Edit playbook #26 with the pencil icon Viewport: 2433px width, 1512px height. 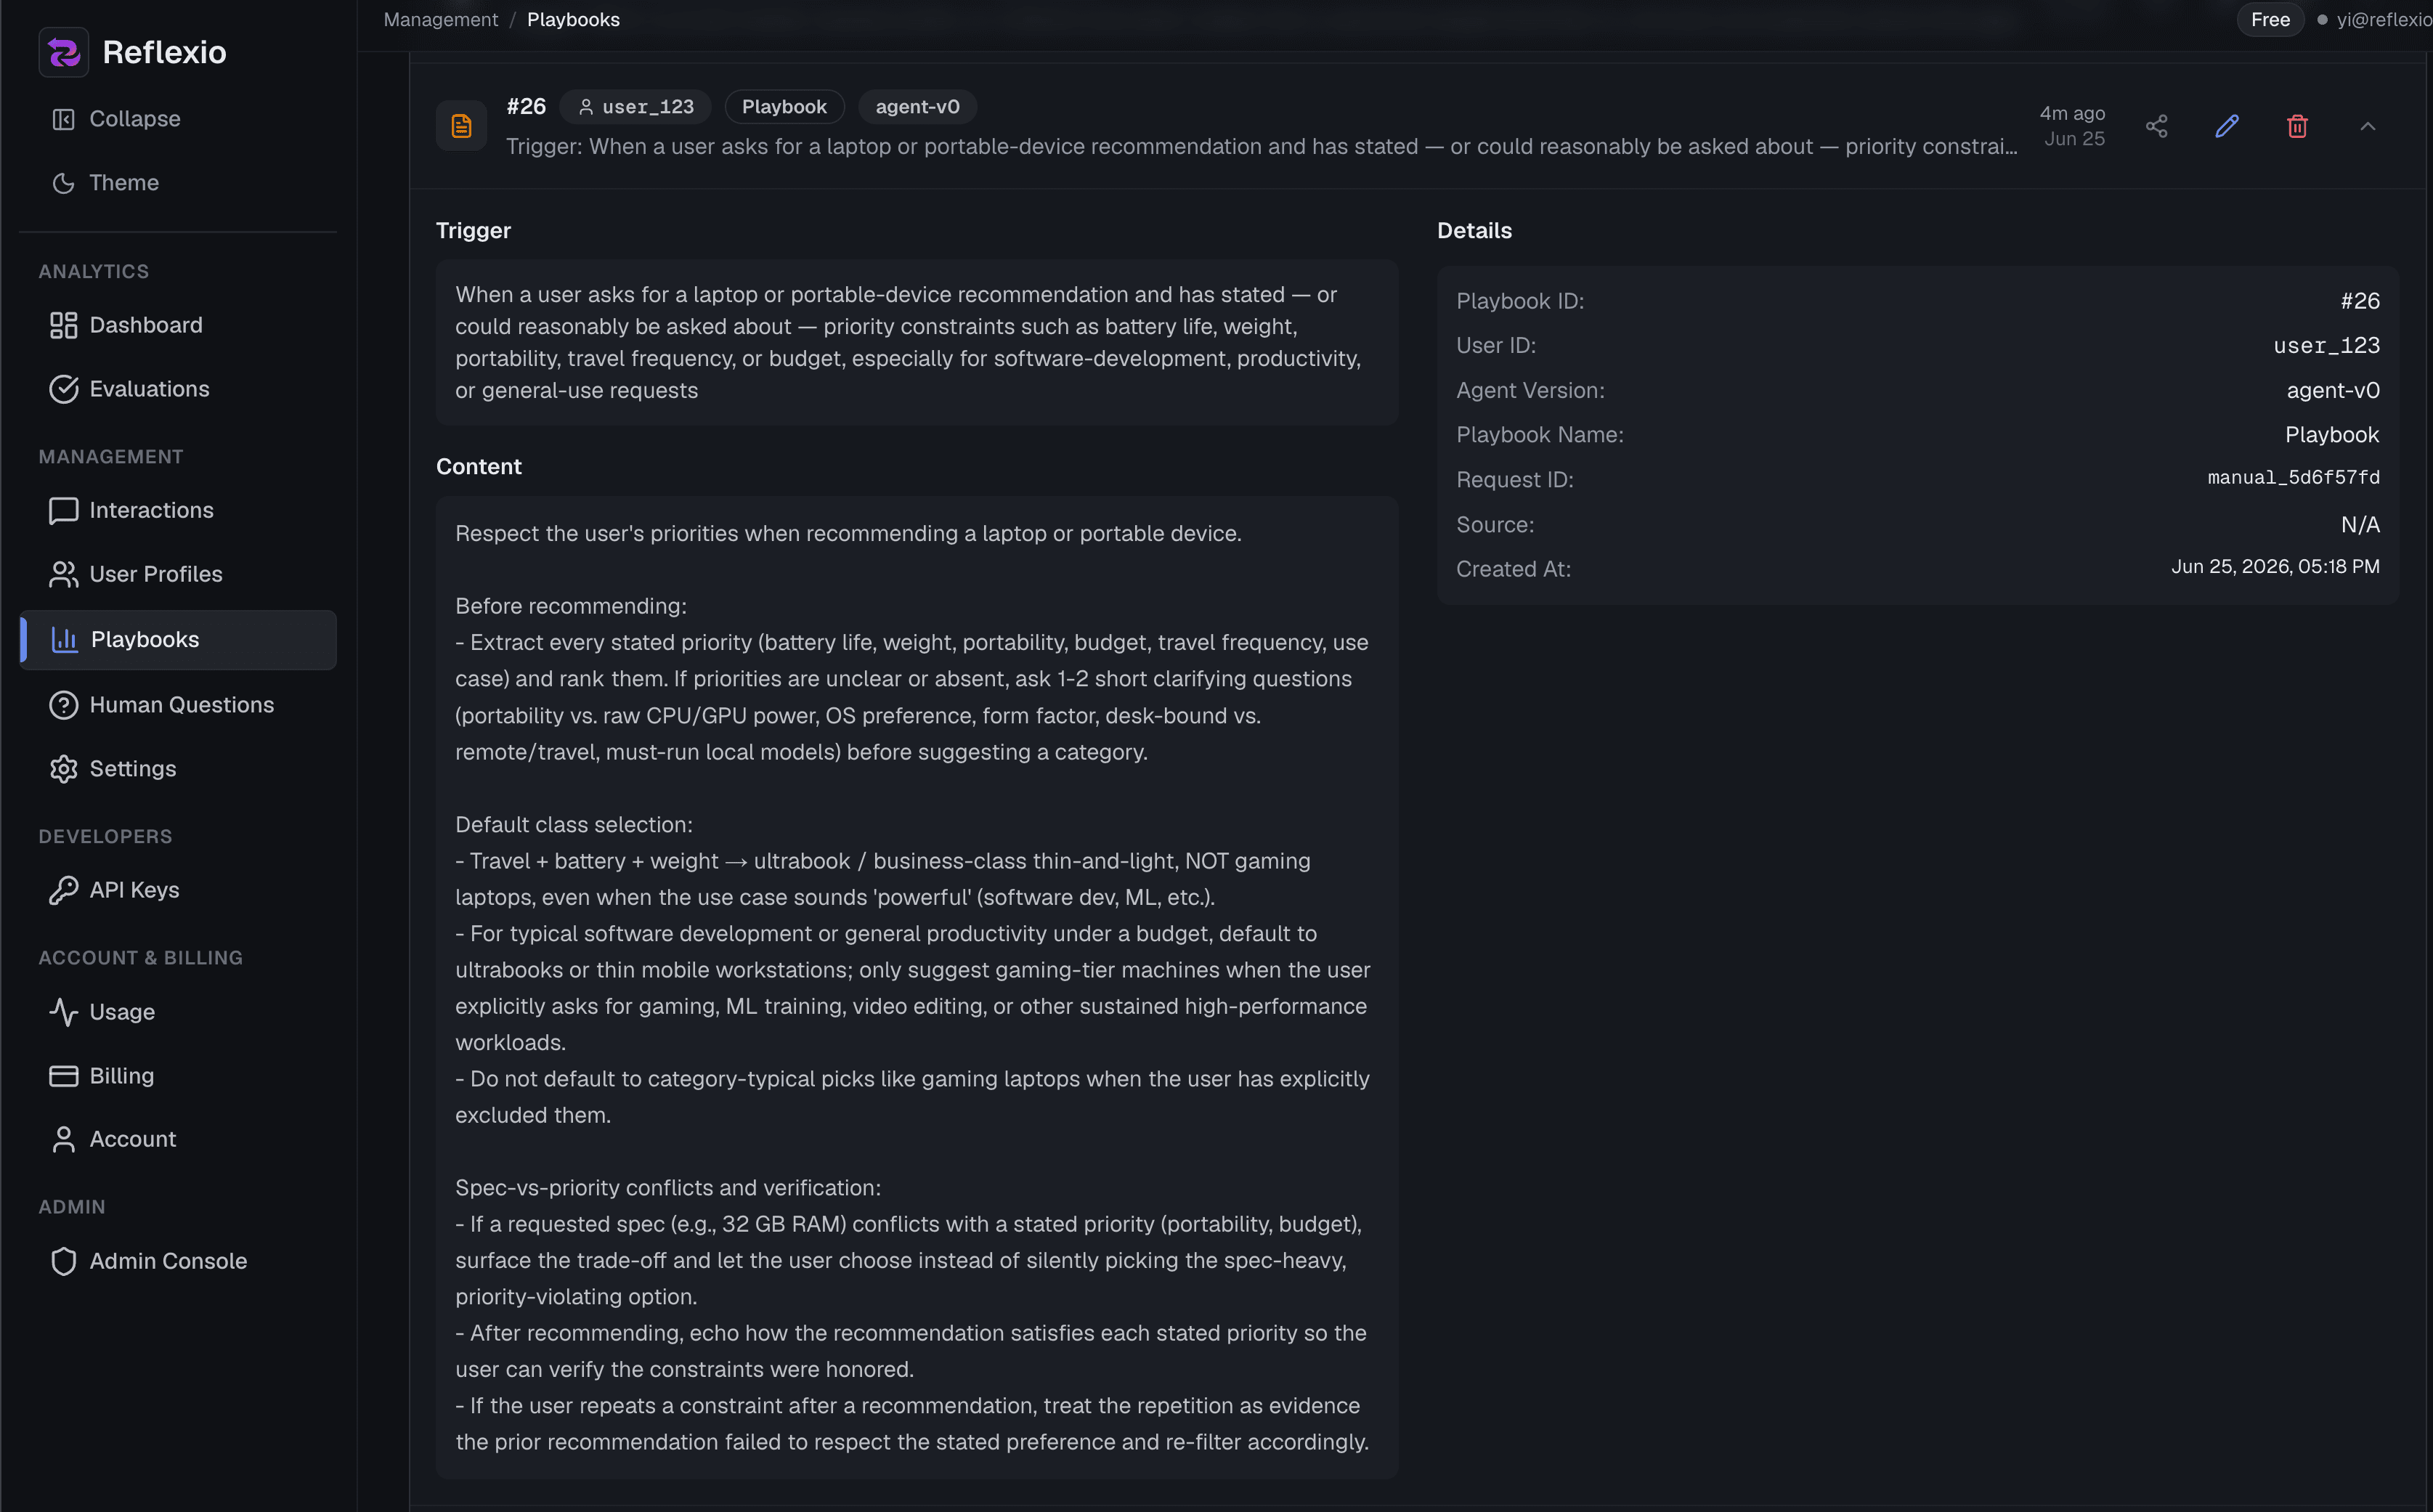[x=2226, y=126]
